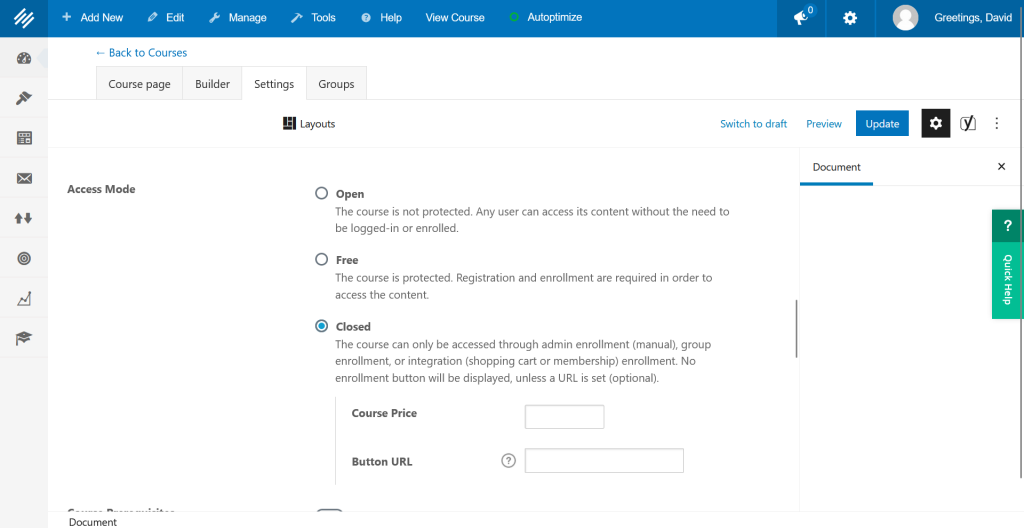
Task: Switch to the Groups tab
Action: (336, 83)
